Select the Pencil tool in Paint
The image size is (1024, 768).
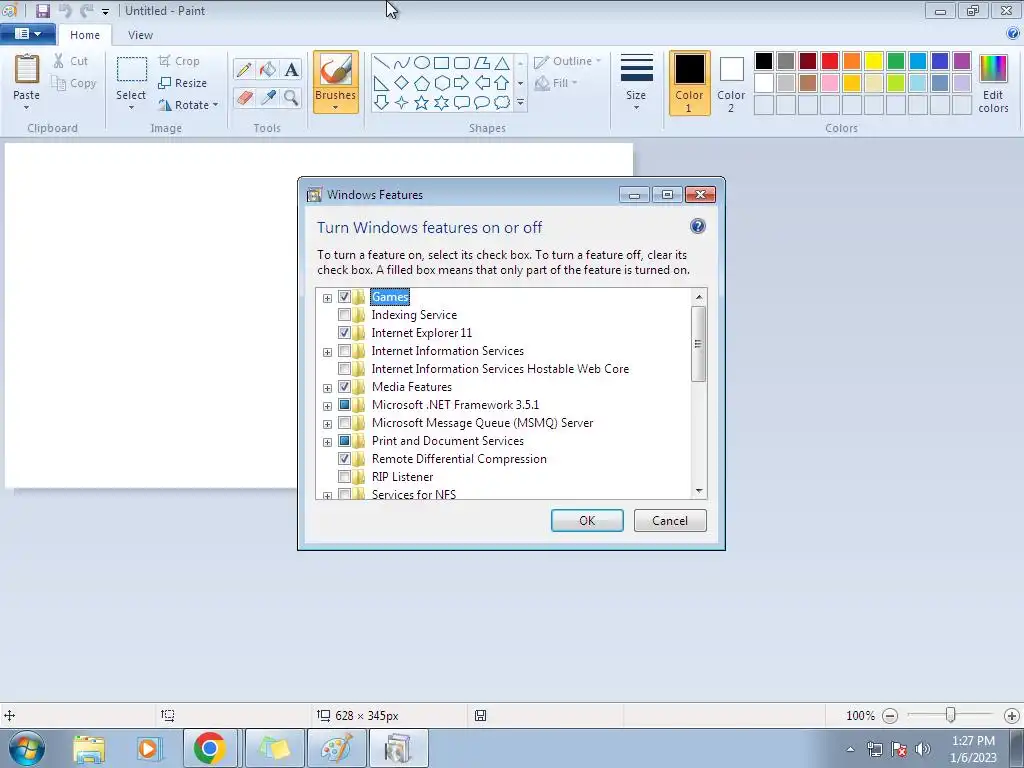244,69
